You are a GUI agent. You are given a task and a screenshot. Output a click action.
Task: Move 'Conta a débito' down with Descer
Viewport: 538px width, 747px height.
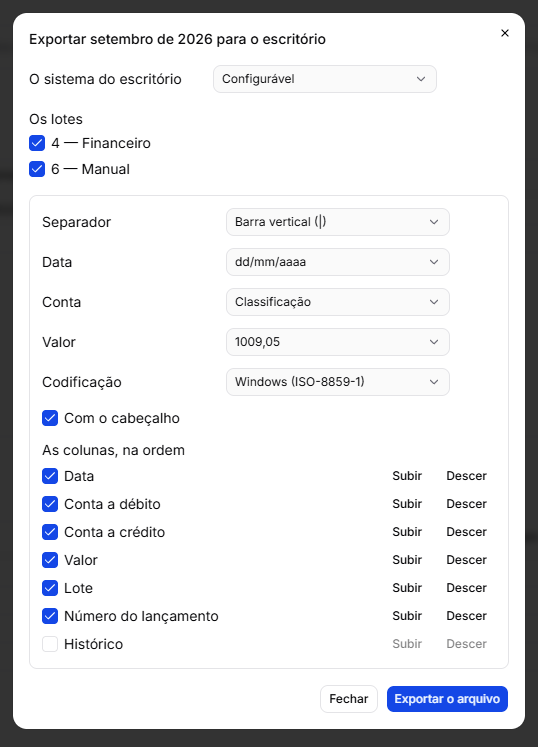pos(467,504)
